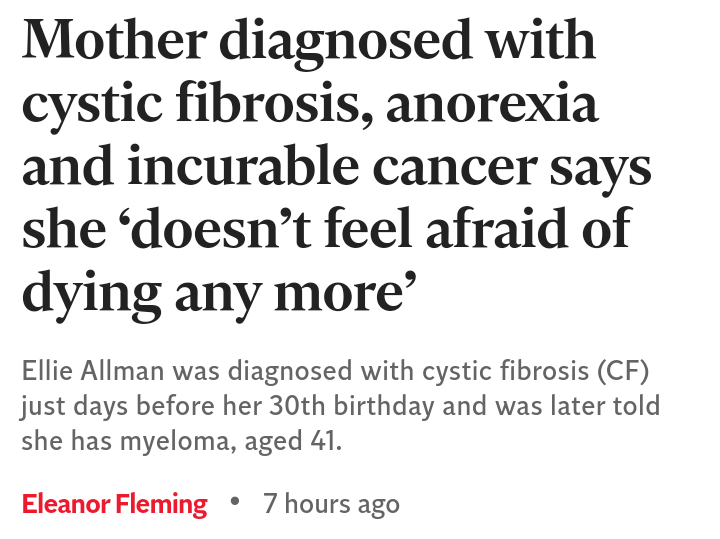720x539 pixels.
Task: Click the '7 hours ago' timestamp
Action: tap(331, 504)
